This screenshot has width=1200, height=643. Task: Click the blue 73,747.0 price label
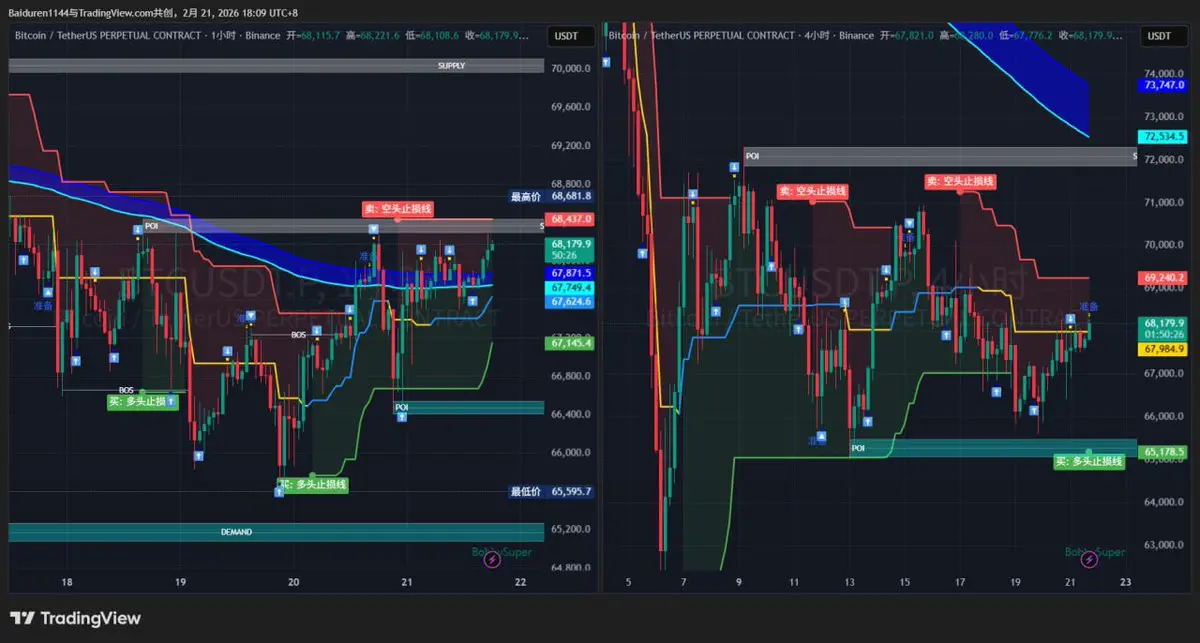pyautogui.click(x=1164, y=86)
